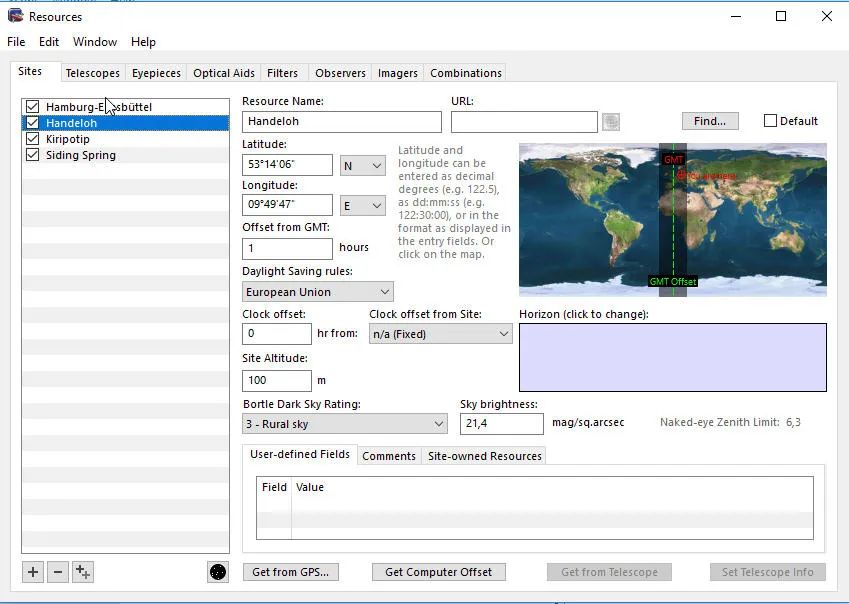
Task: Click the minus icon to remove site
Action: click(58, 572)
